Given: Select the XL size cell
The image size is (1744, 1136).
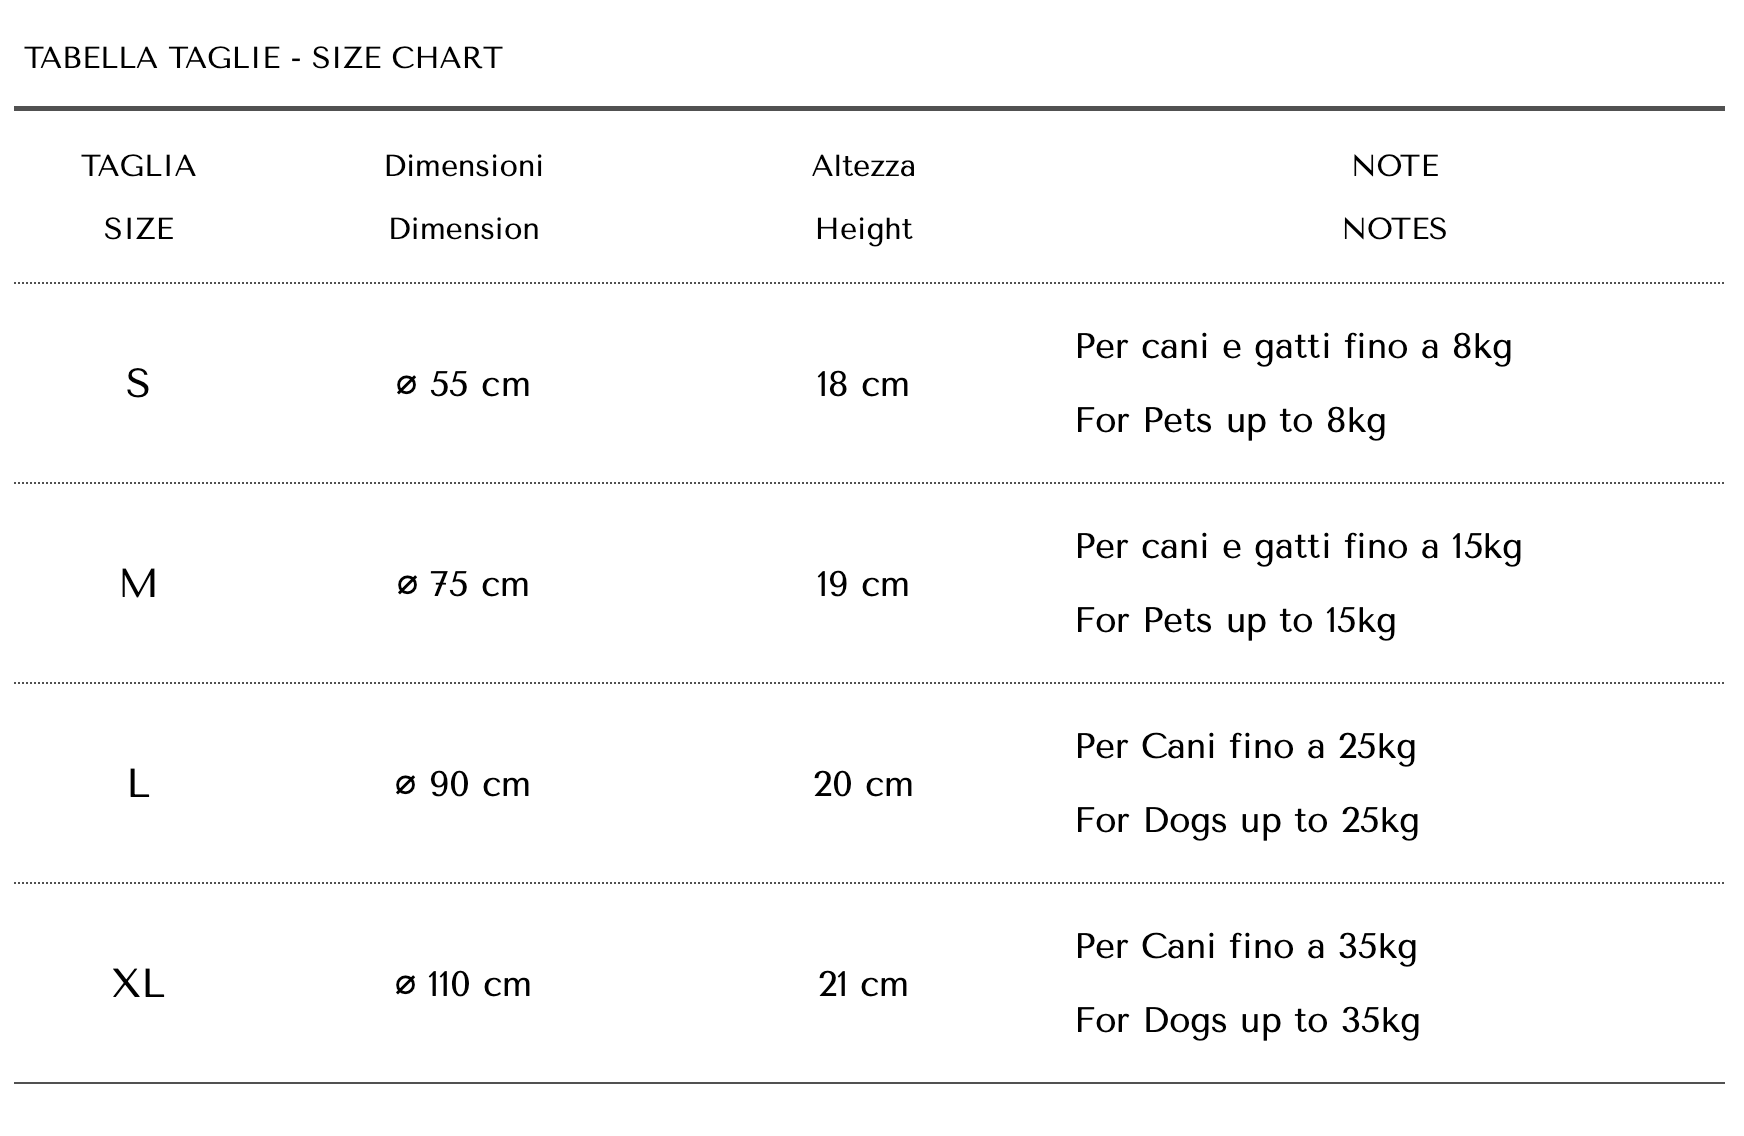Looking at the screenshot, I should (138, 984).
